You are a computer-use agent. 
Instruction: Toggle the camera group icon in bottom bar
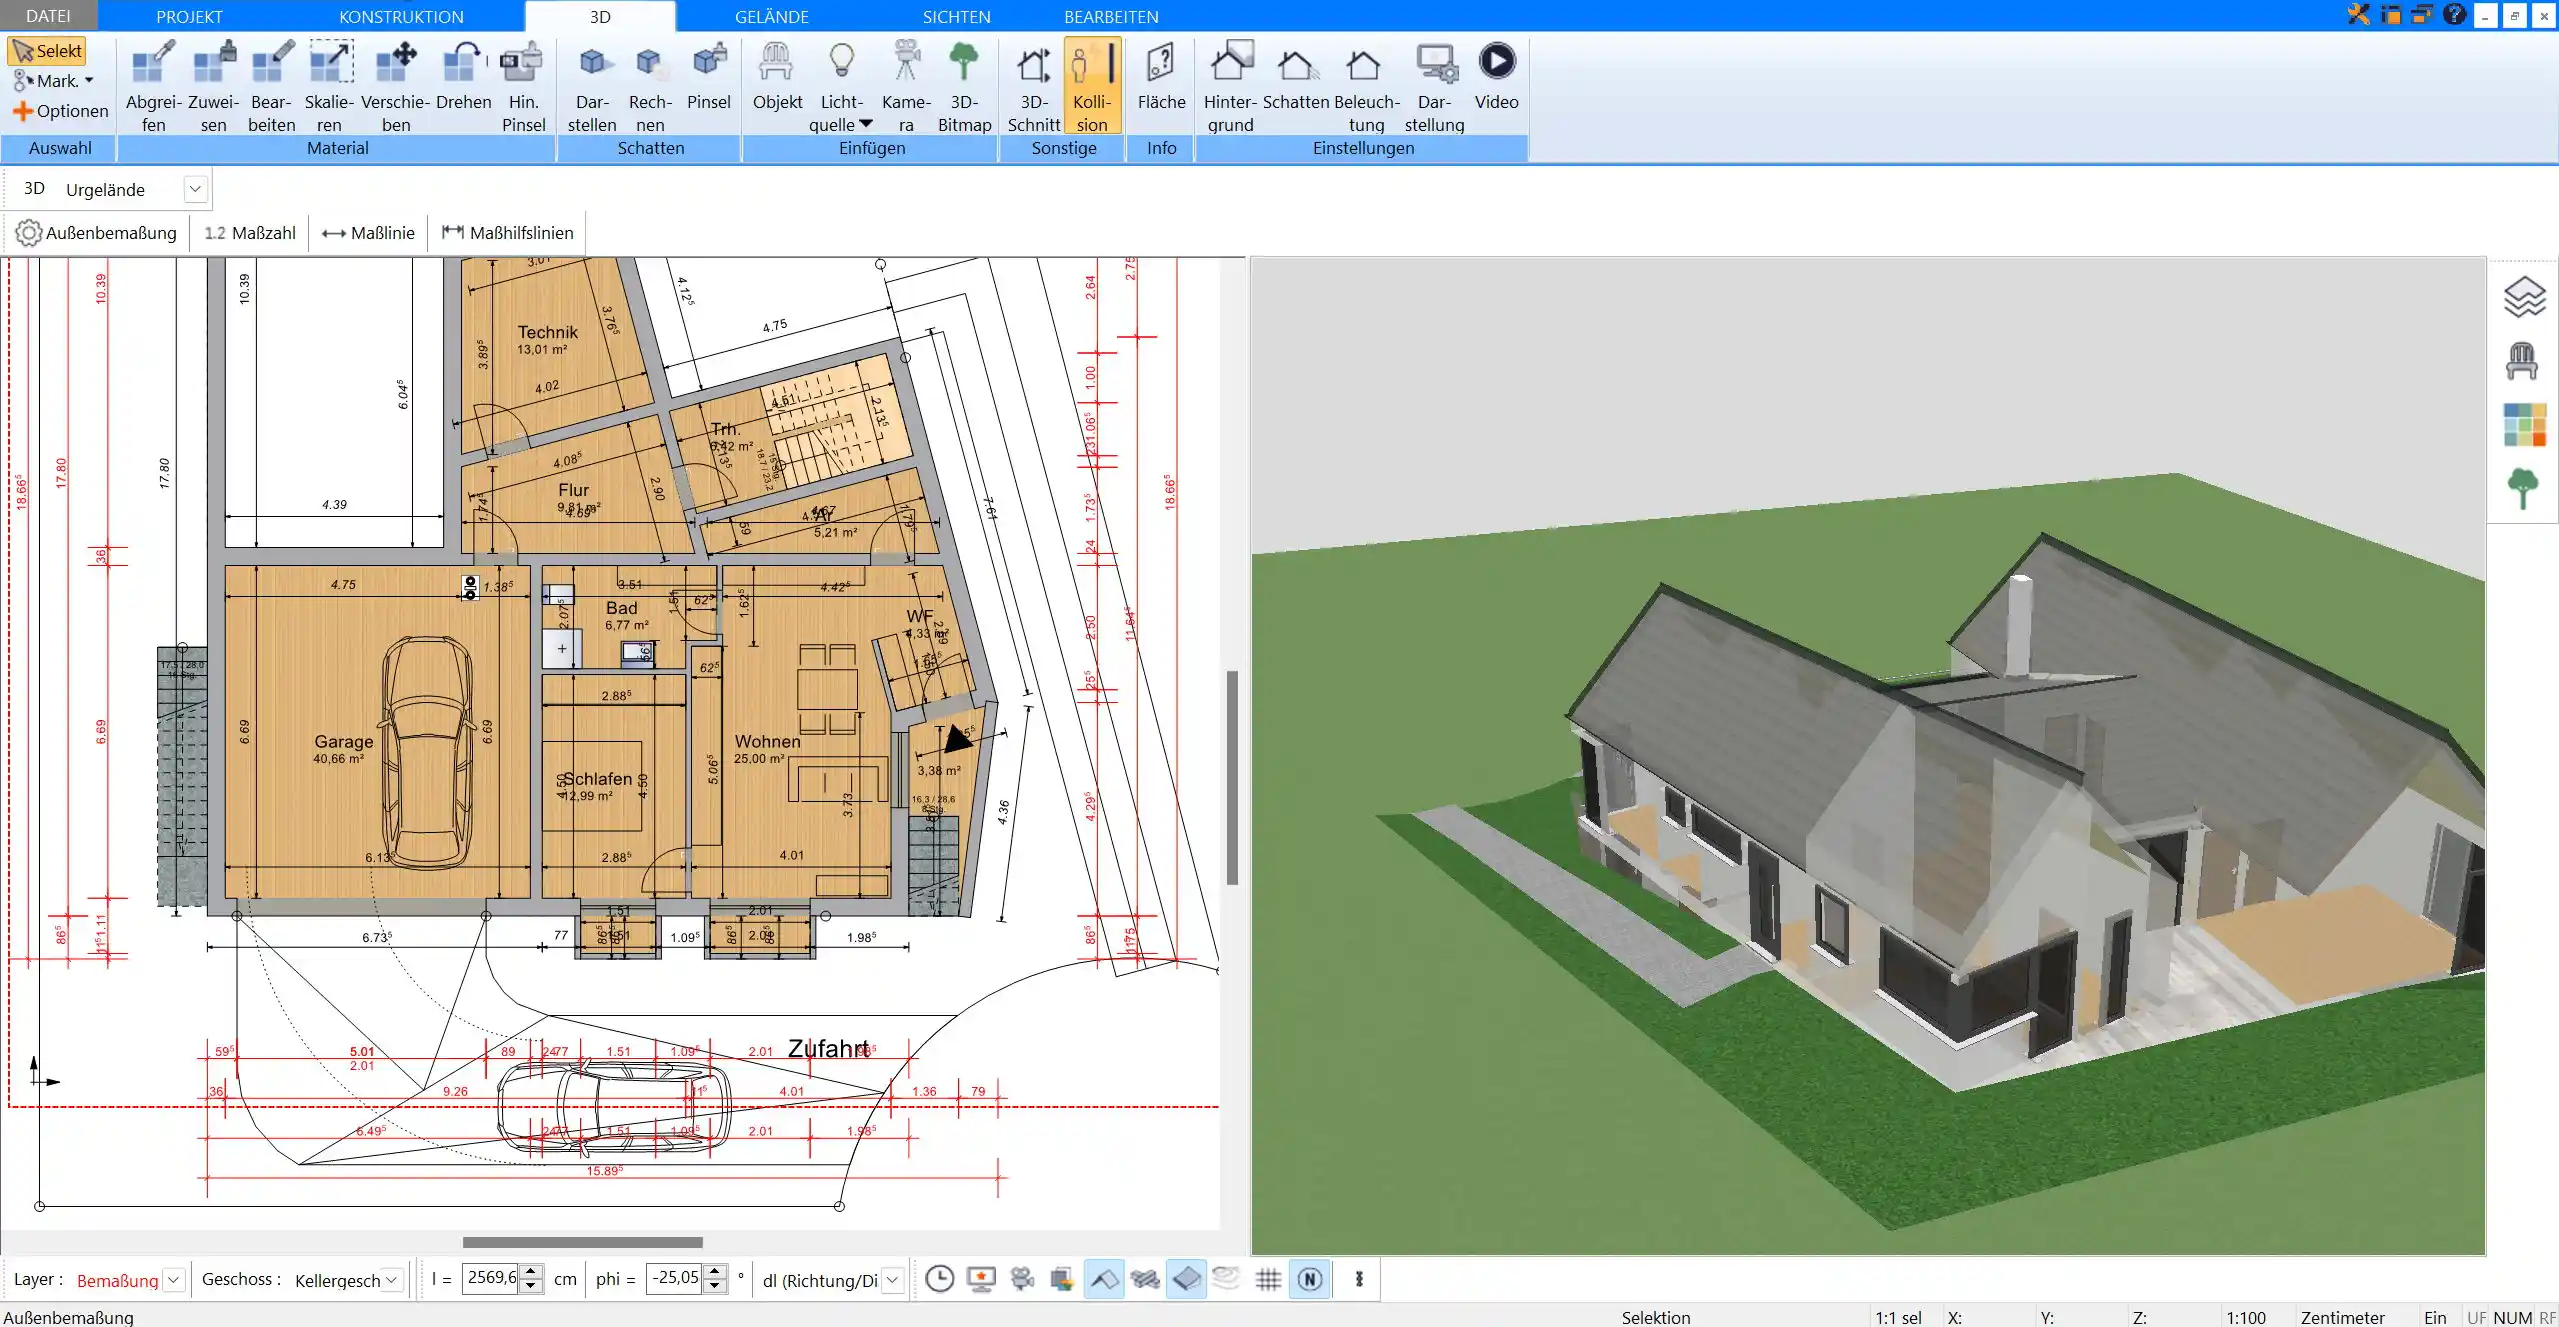pyautogui.click(x=1021, y=1279)
